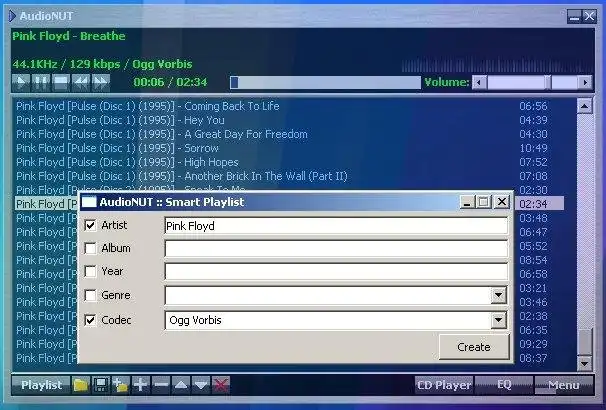
Task: Click the track duration 10:49
Action: tap(533, 148)
